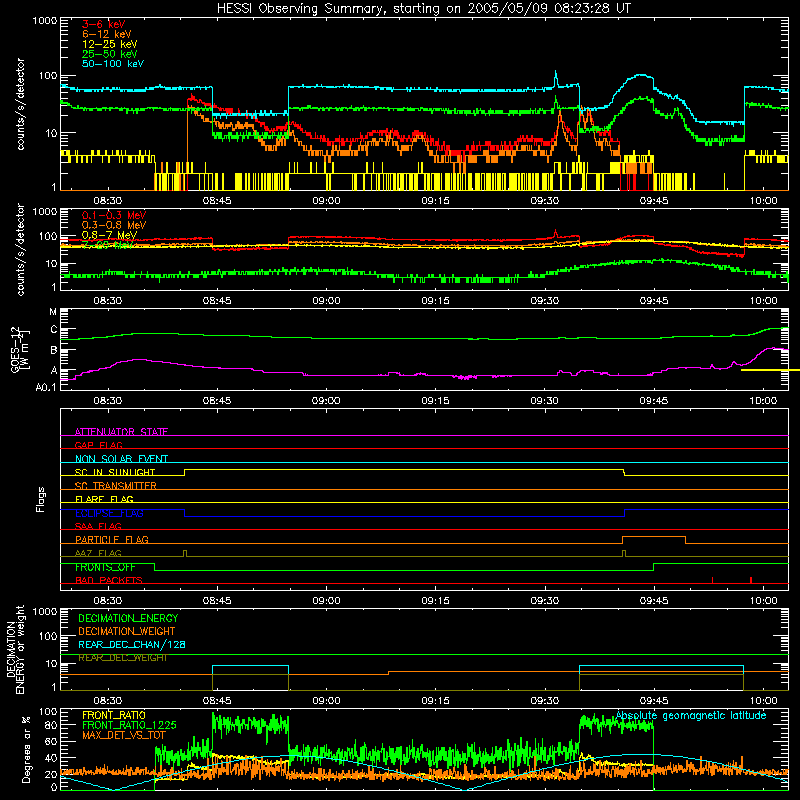
Task: Select the 50-100 keV legend label
Action: tap(113, 64)
